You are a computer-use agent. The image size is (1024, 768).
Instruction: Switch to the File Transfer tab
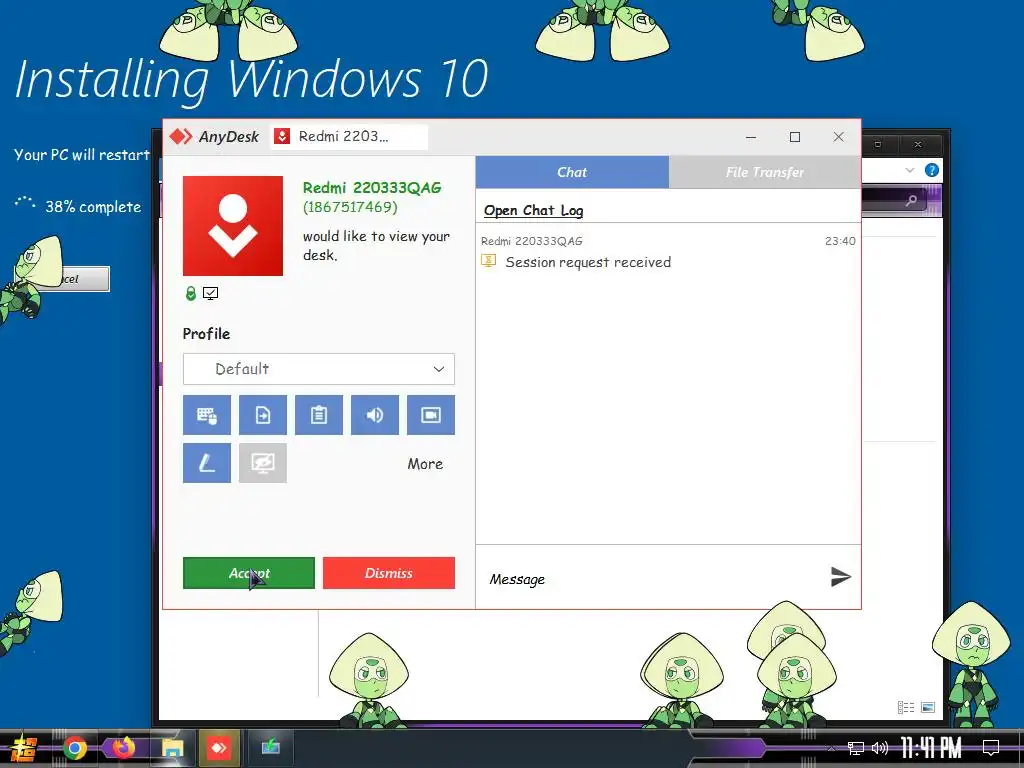pyautogui.click(x=765, y=172)
